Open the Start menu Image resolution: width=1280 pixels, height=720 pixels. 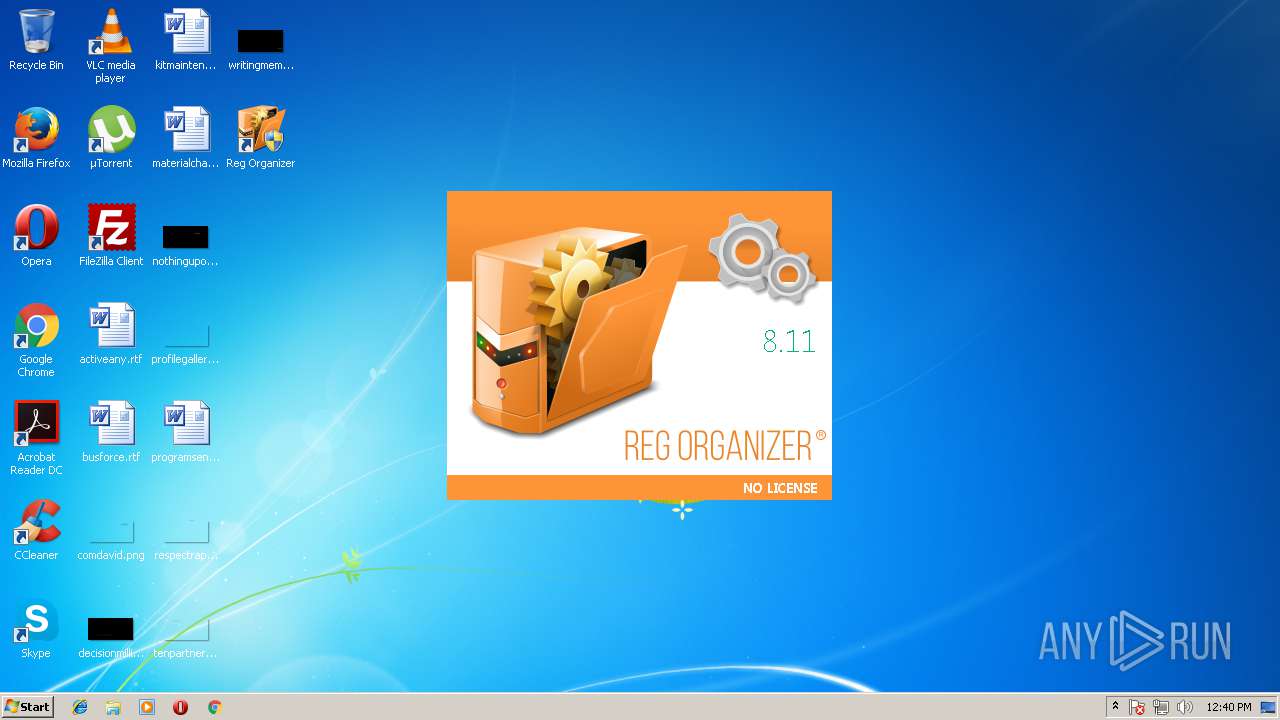27,707
